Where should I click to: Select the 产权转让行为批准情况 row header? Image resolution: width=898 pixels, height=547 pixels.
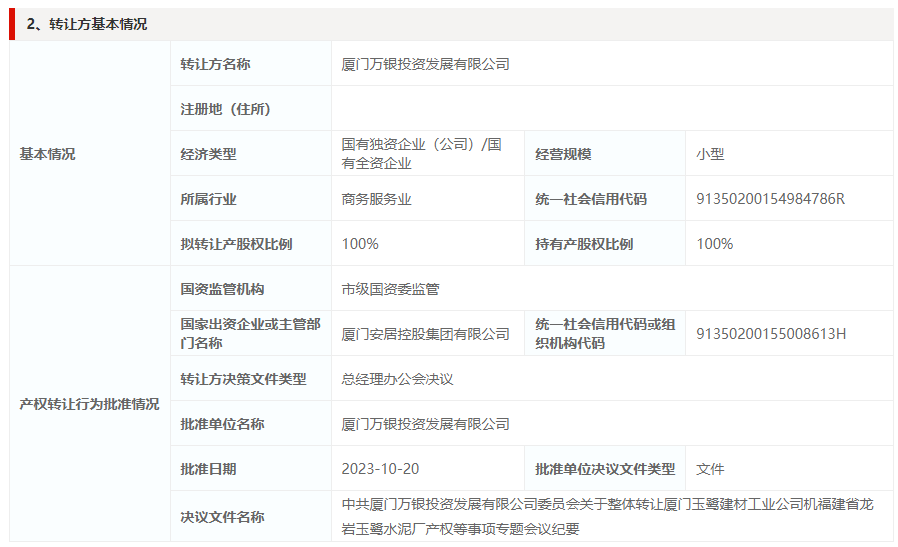click(x=89, y=404)
